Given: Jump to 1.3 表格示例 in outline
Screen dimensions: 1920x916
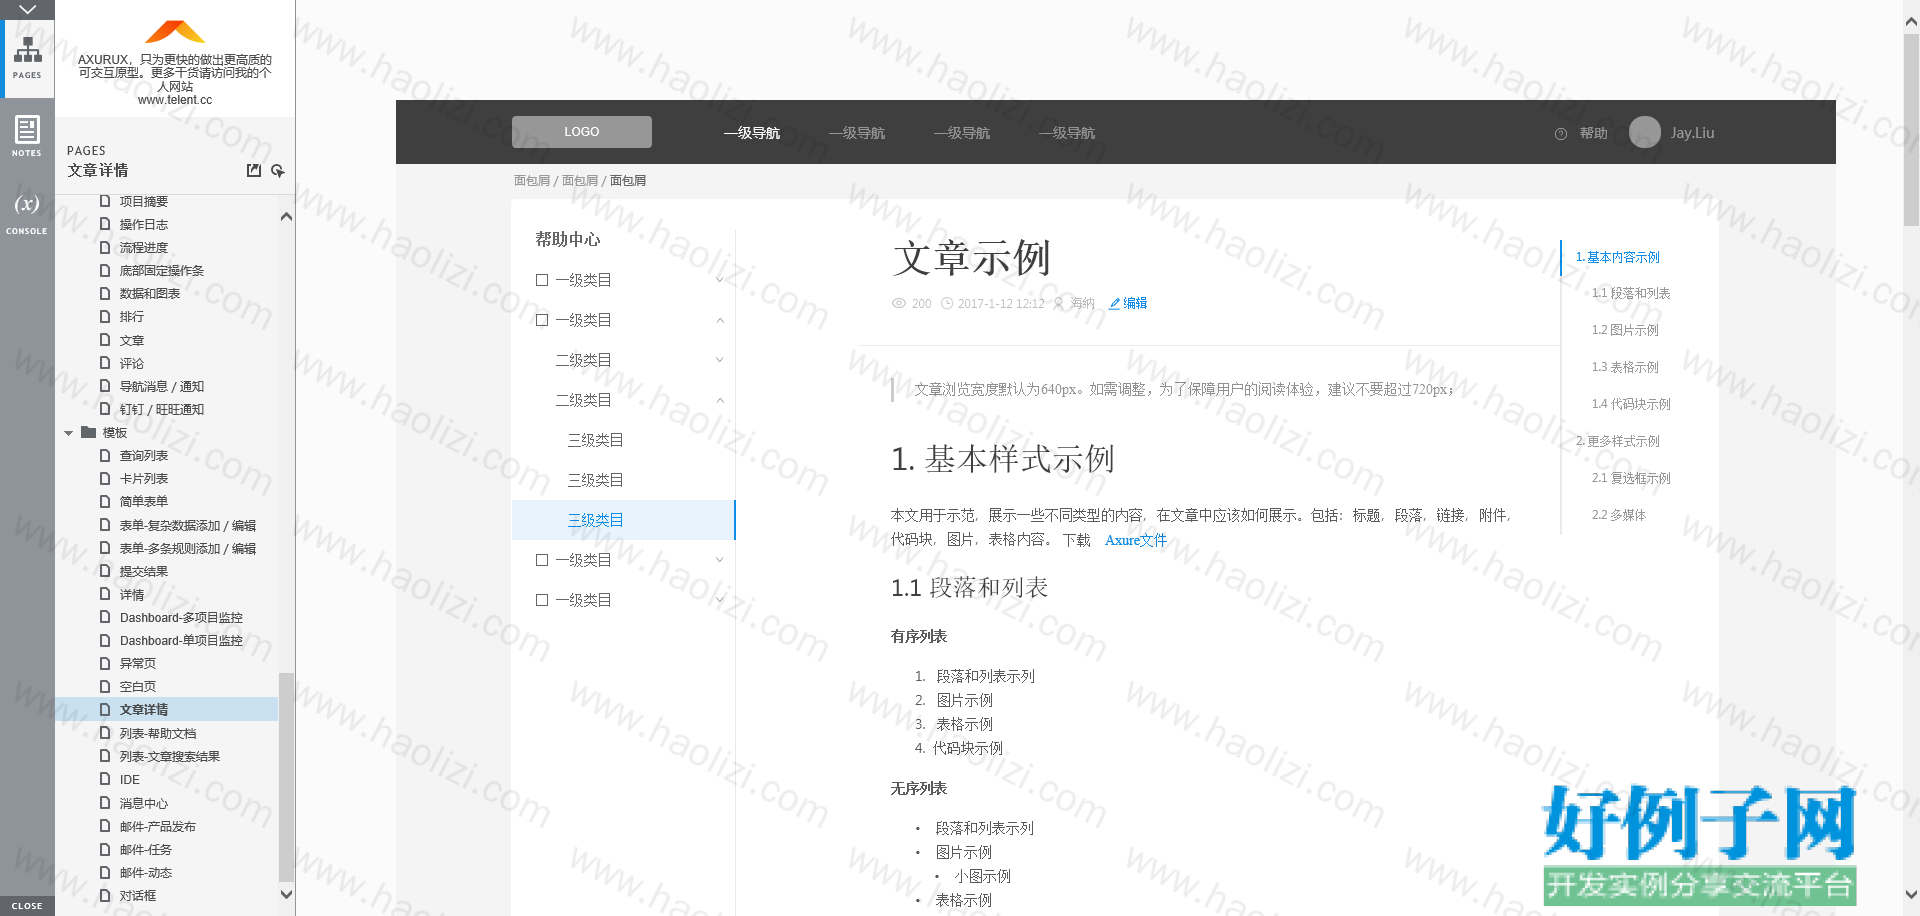Looking at the screenshot, I should [1625, 367].
